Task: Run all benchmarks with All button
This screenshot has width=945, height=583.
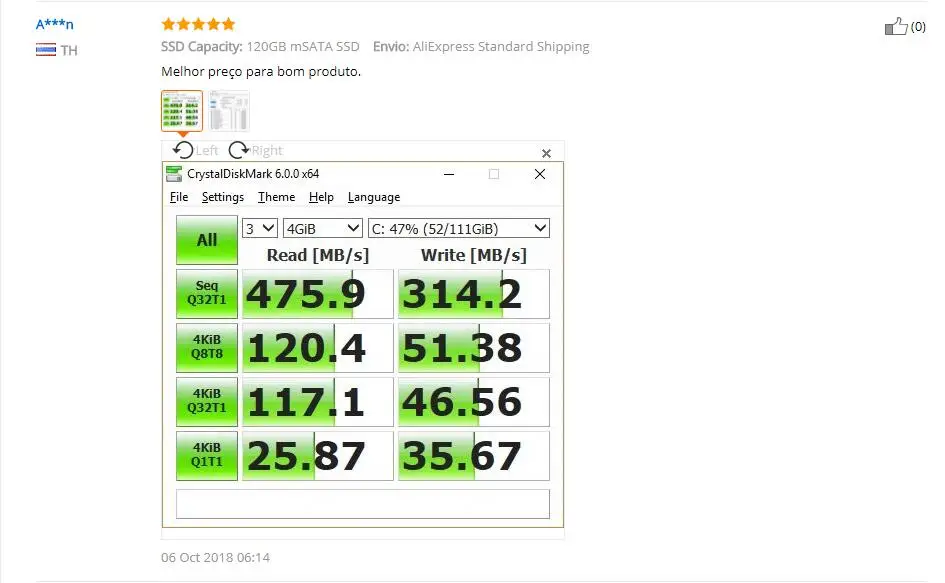Action: click(207, 240)
